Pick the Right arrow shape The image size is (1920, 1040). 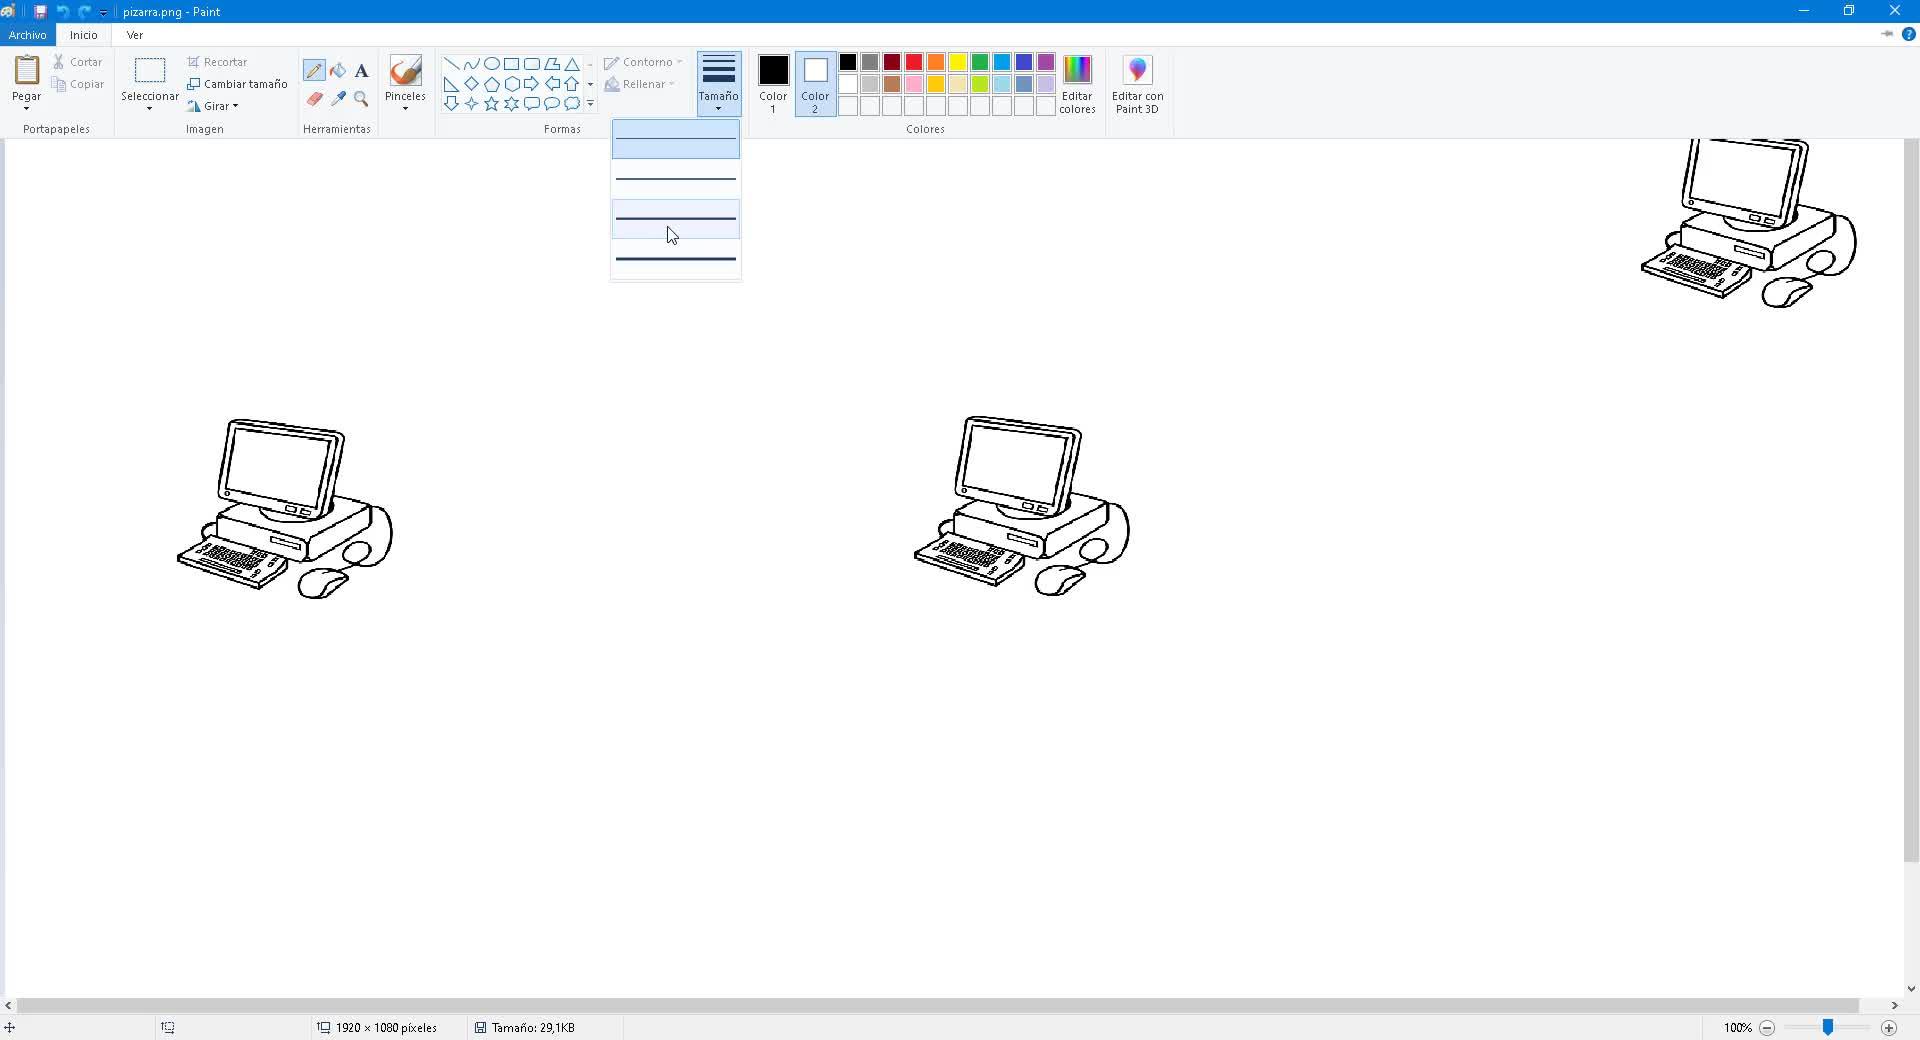click(x=531, y=84)
